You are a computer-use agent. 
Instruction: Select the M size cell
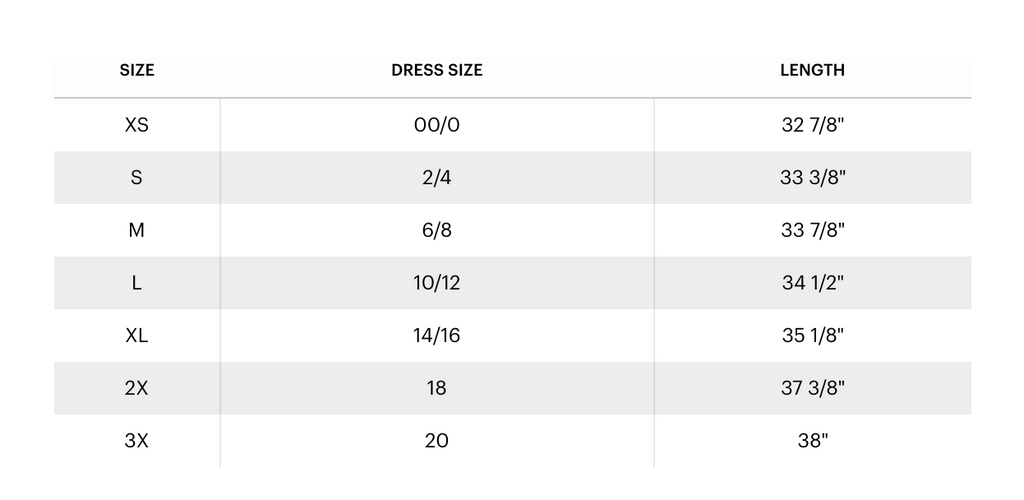pos(137,231)
